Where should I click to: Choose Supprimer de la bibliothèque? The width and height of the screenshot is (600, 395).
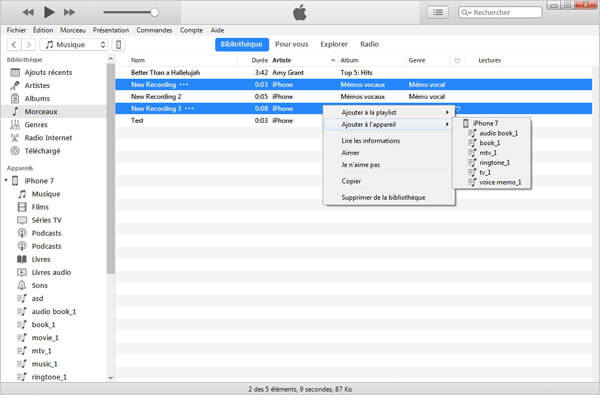coord(390,198)
